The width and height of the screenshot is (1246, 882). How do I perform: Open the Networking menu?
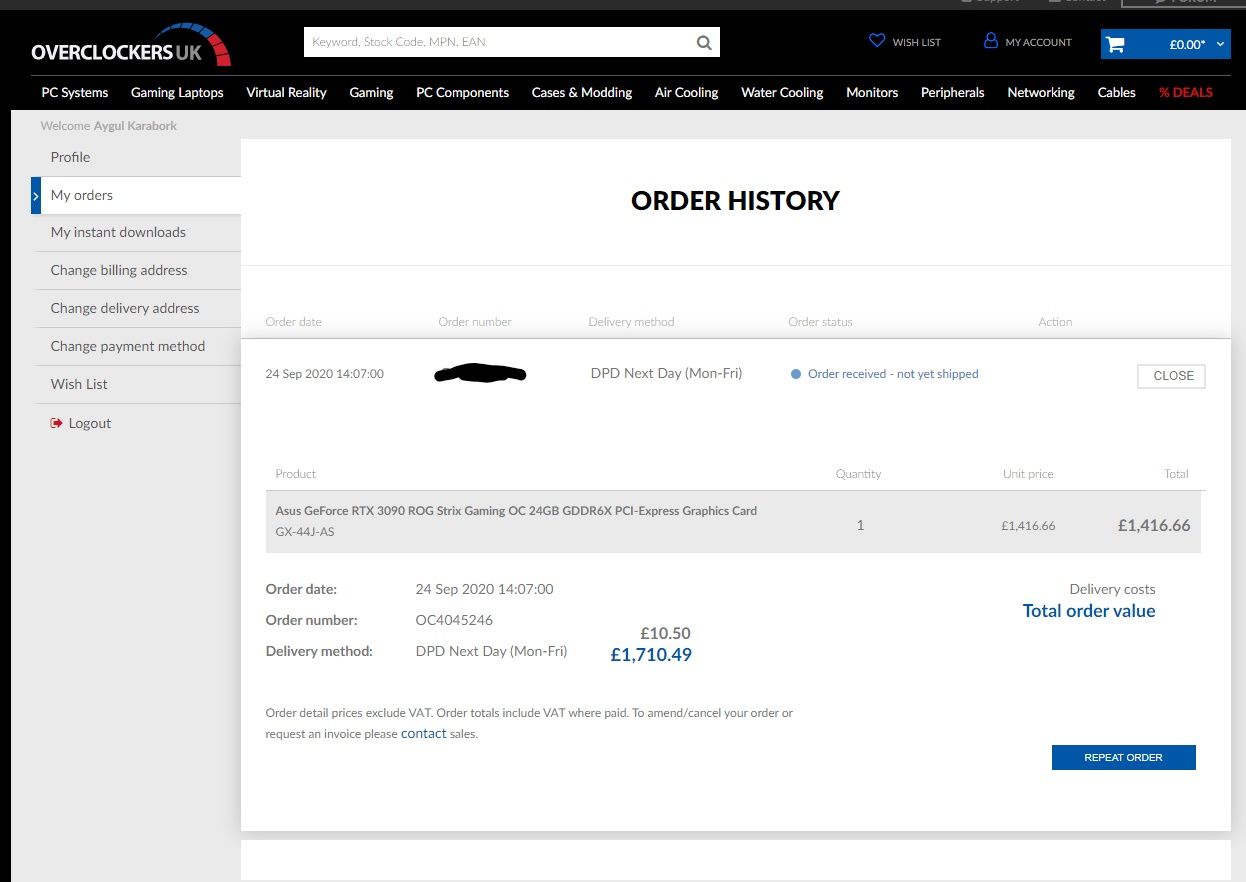click(1041, 92)
